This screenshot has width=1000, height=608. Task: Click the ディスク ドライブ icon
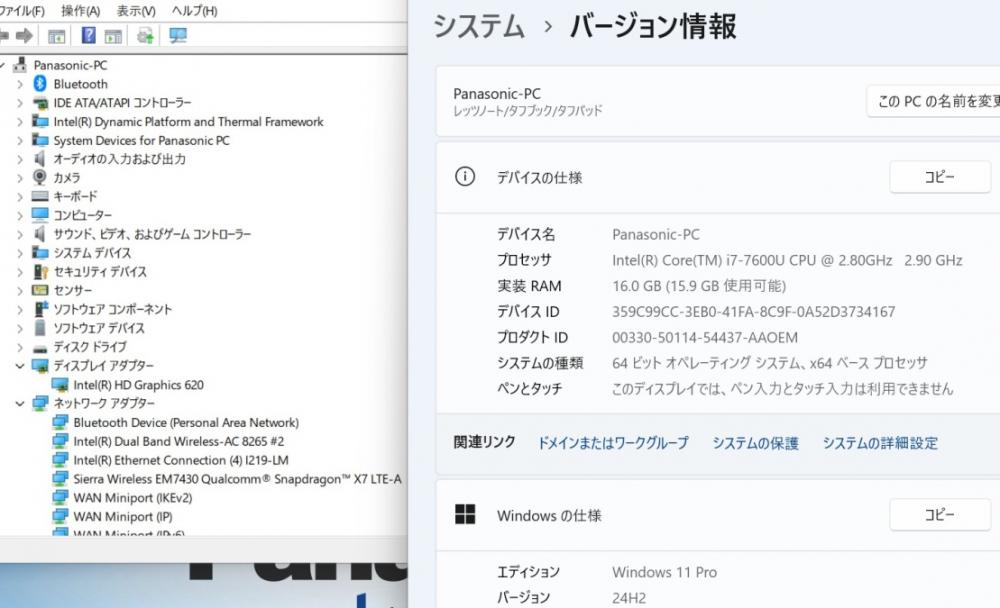click(40, 348)
